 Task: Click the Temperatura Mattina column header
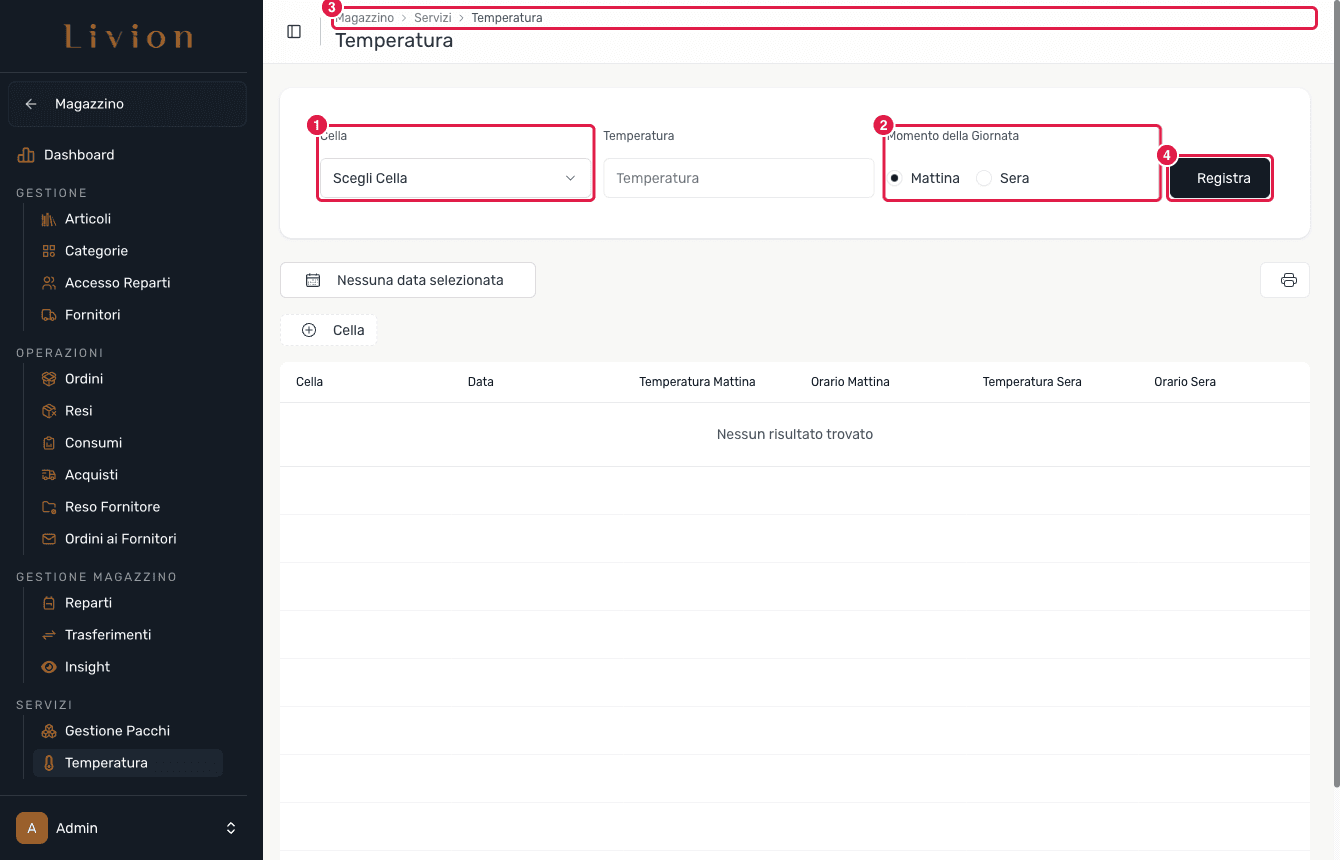(697, 382)
